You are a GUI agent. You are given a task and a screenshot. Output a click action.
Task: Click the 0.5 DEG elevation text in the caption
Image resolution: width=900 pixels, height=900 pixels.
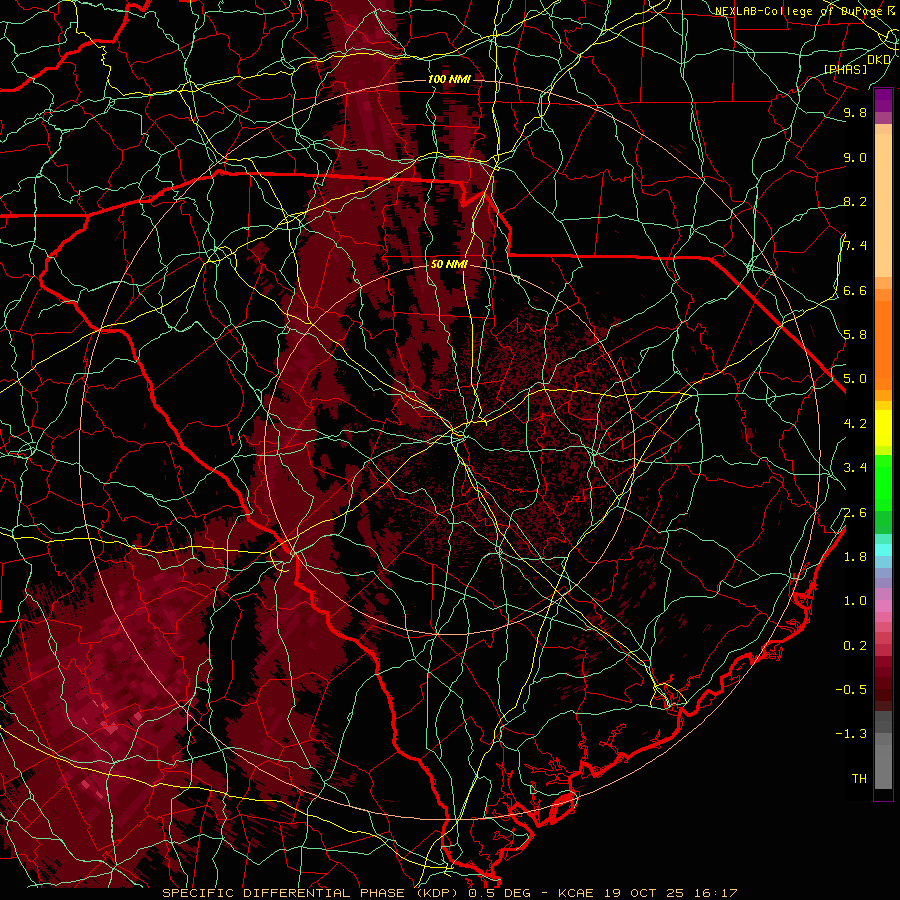498,893
